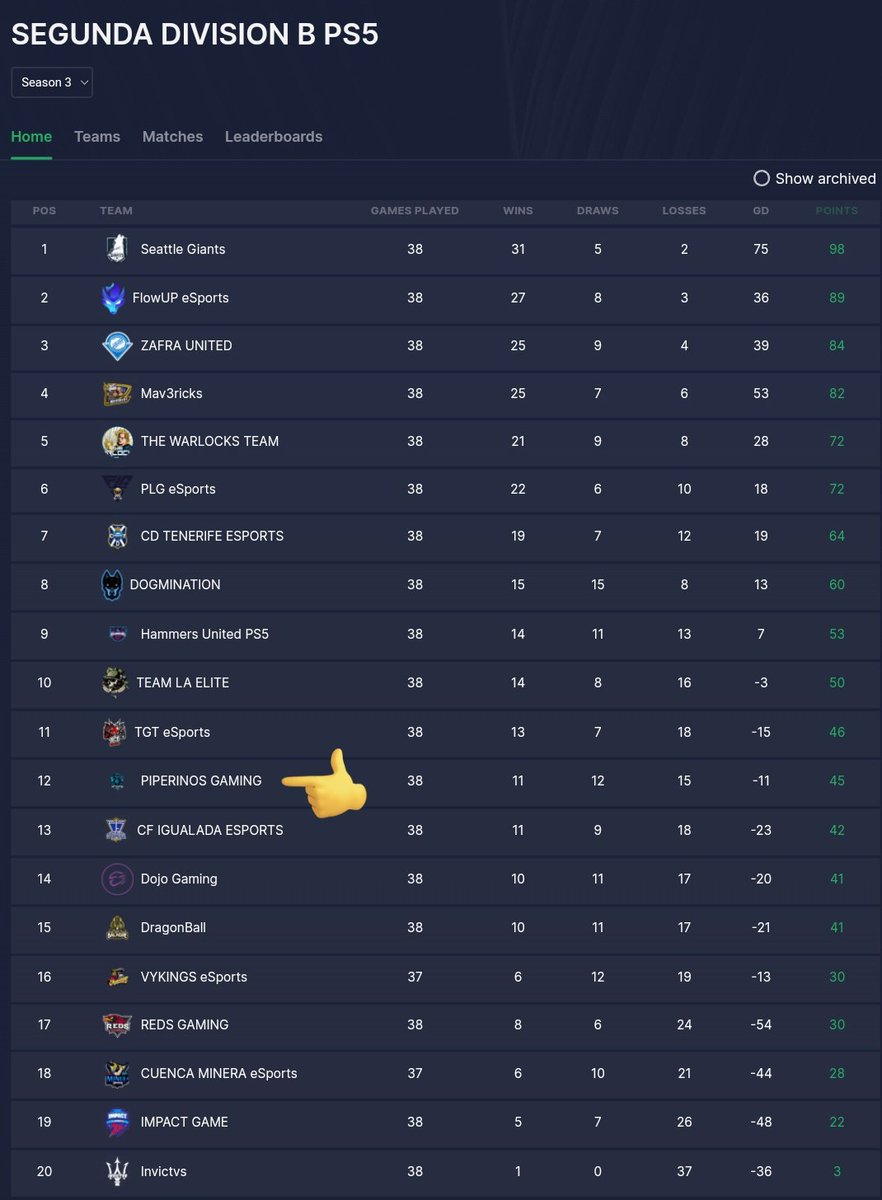Click the FlowUP eSports flame logo

coord(113,297)
